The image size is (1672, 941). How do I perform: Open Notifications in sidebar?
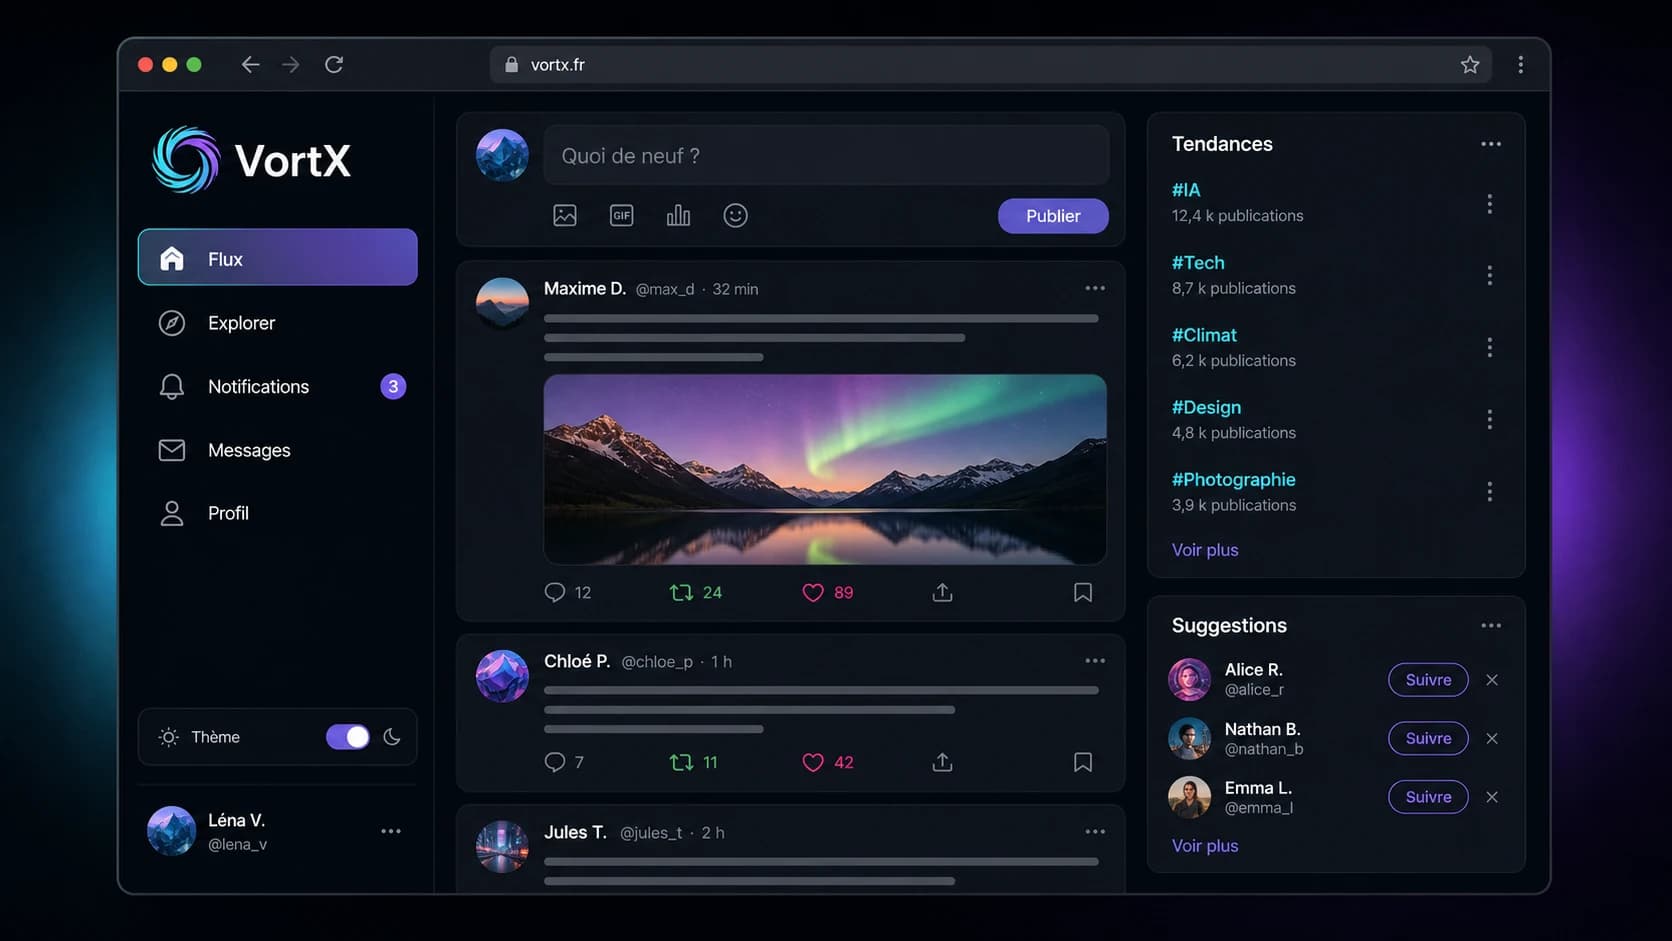pyautogui.click(x=277, y=386)
